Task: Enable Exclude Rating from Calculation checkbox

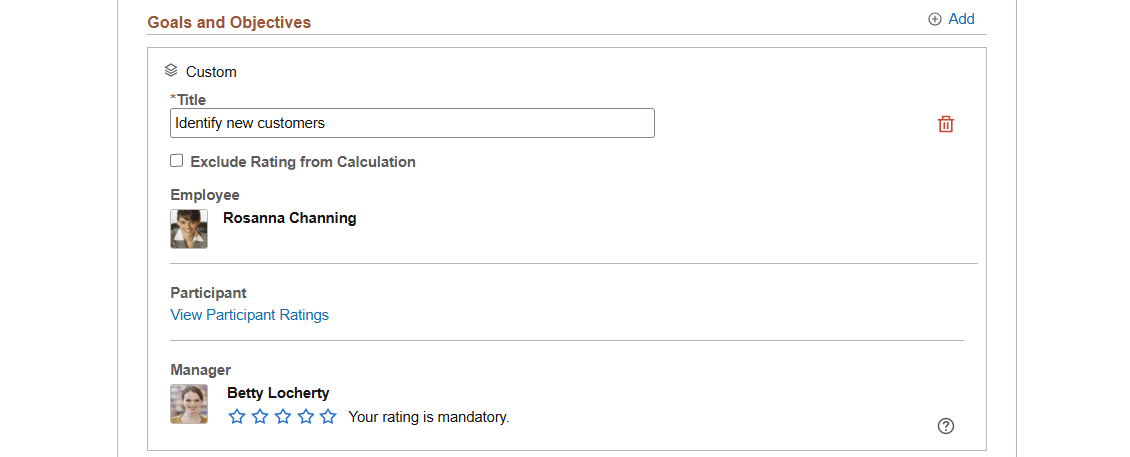Action: click(177, 161)
